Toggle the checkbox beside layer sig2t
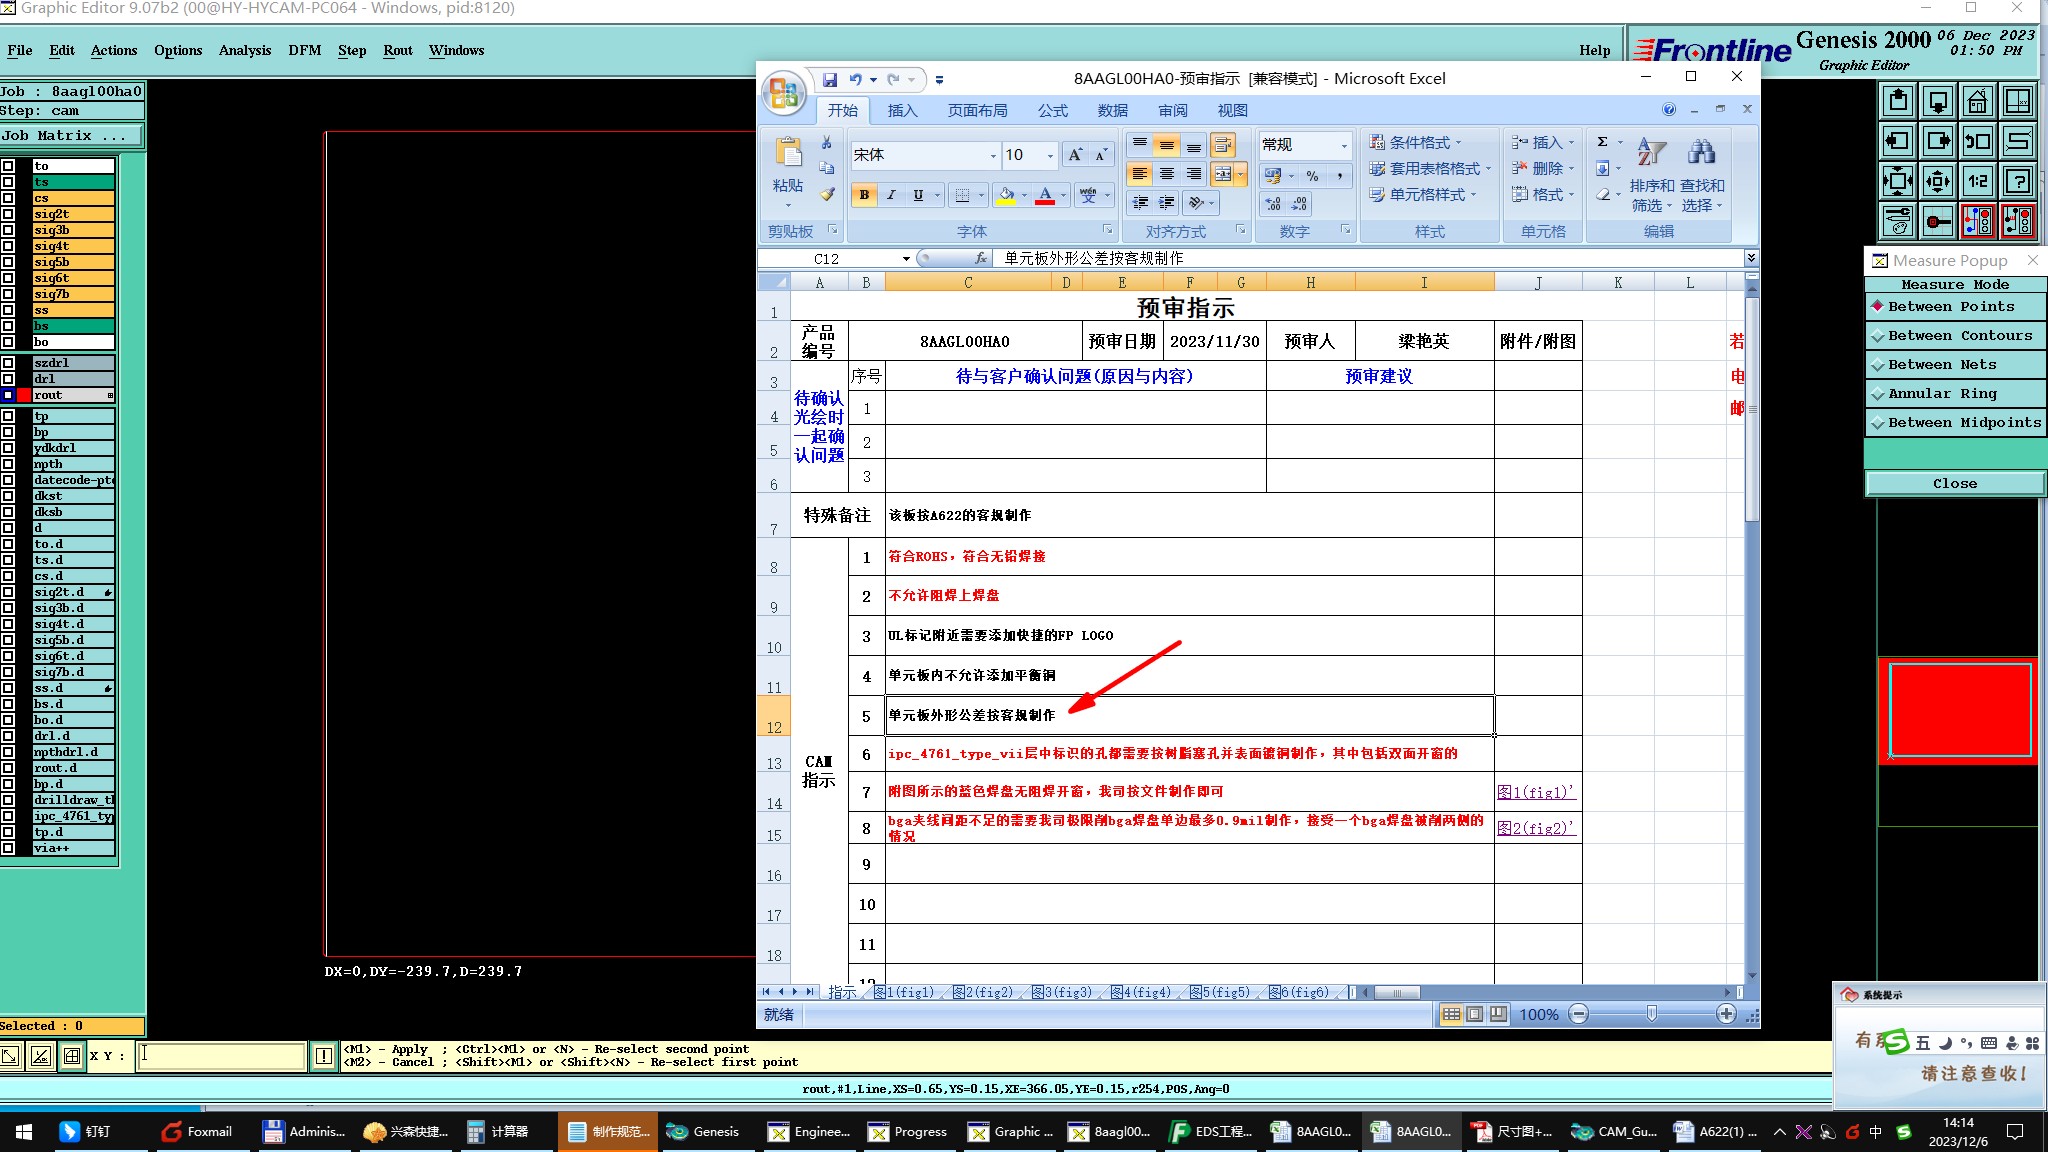Image resolution: width=2048 pixels, height=1152 pixels. pos(8,214)
